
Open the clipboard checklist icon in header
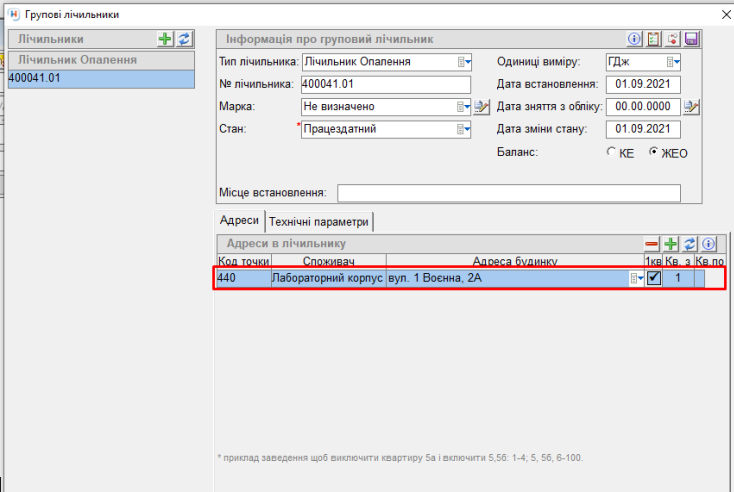click(654, 39)
